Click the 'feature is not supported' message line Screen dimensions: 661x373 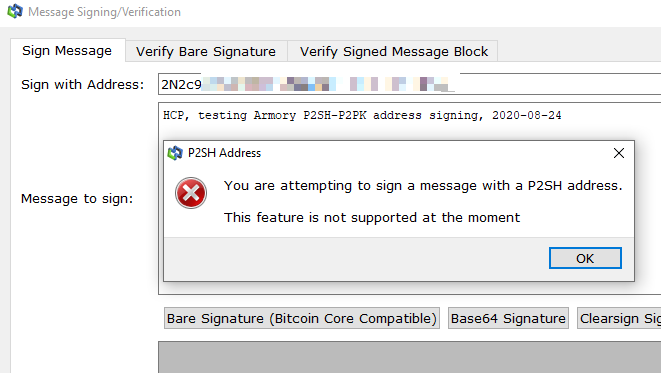point(372,217)
